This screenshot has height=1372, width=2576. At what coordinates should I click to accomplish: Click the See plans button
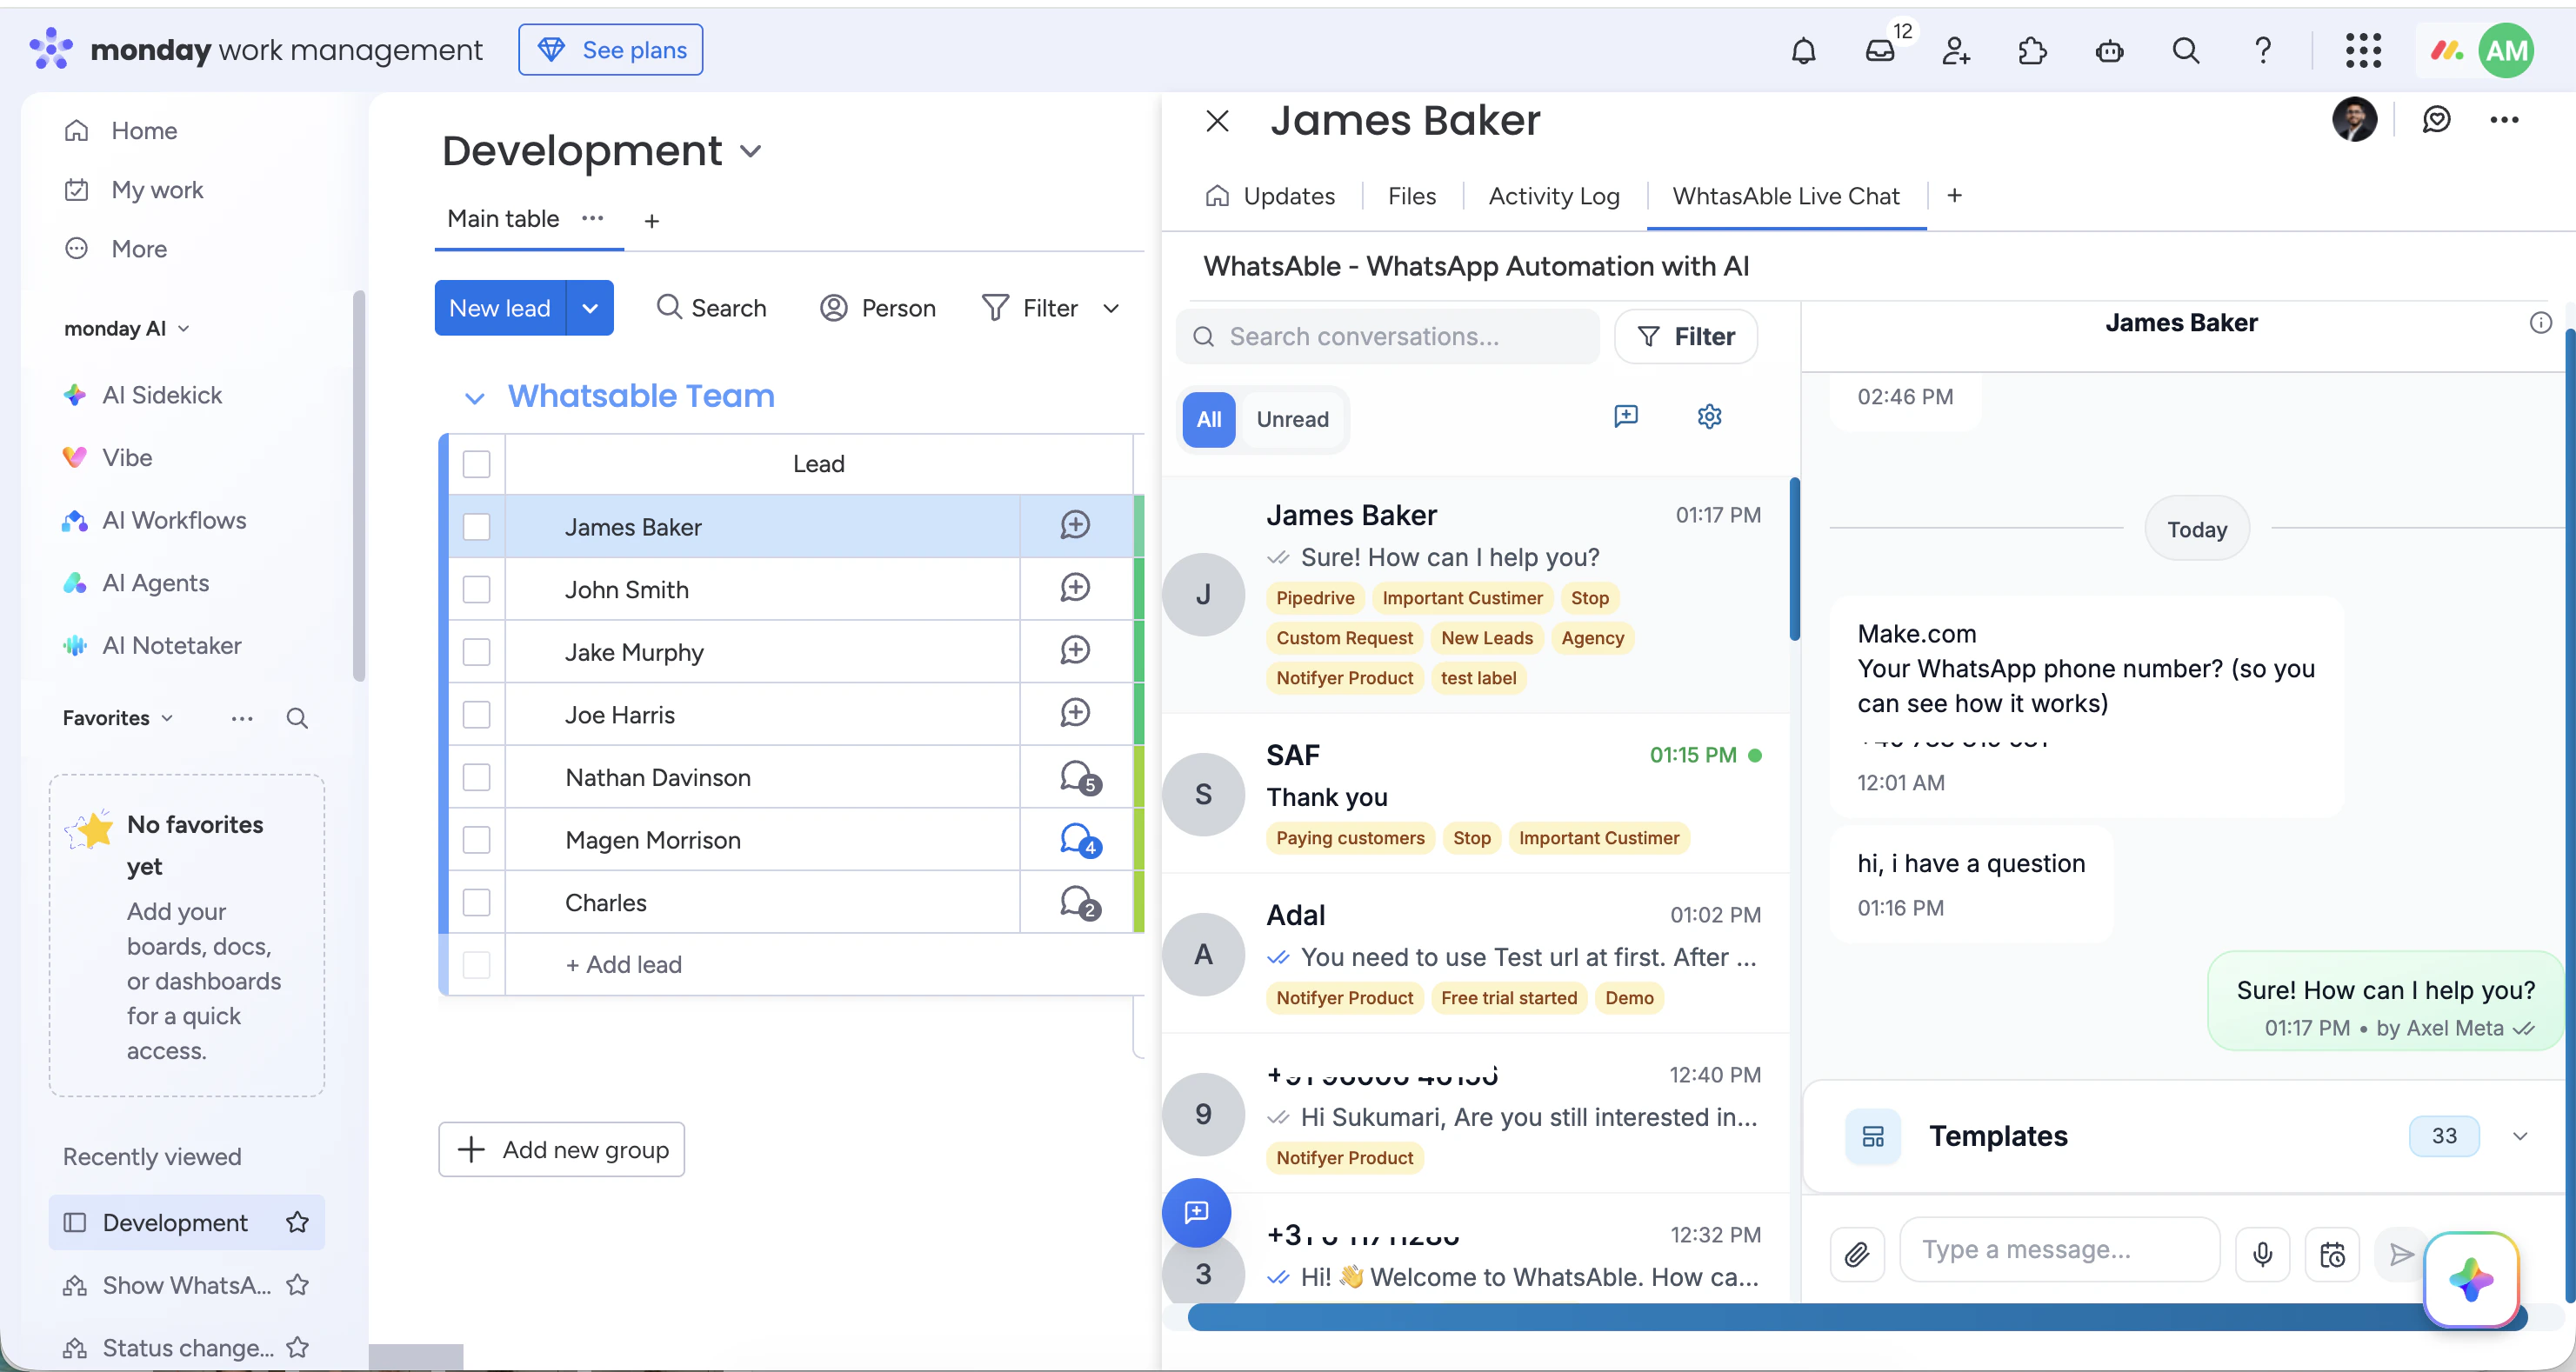pyautogui.click(x=610, y=50)
